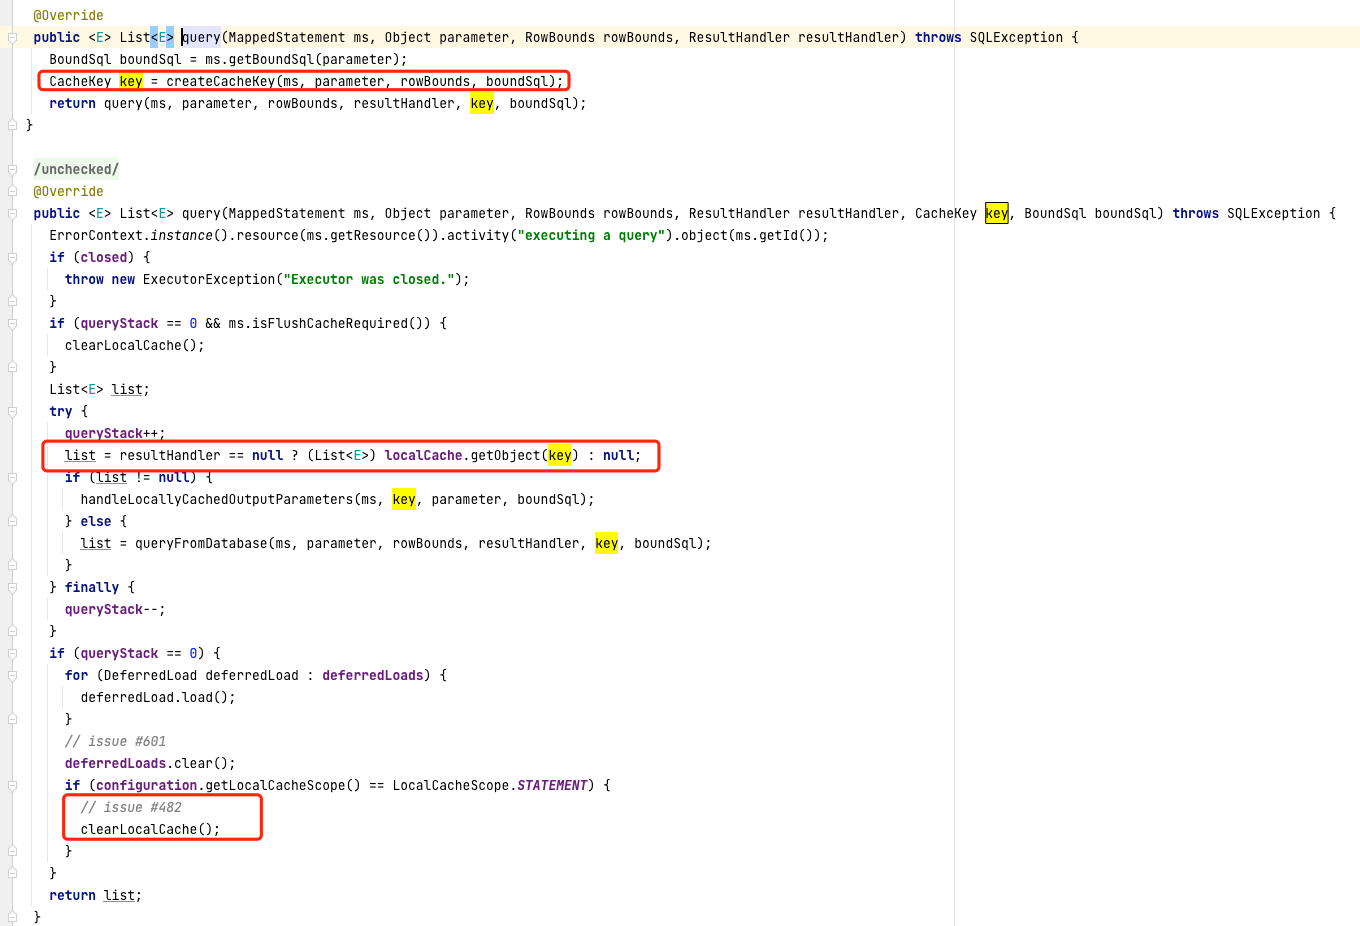Click the queryStack-- statement
The width and height of the screenshot is (1360, 926).
(115, 609)
